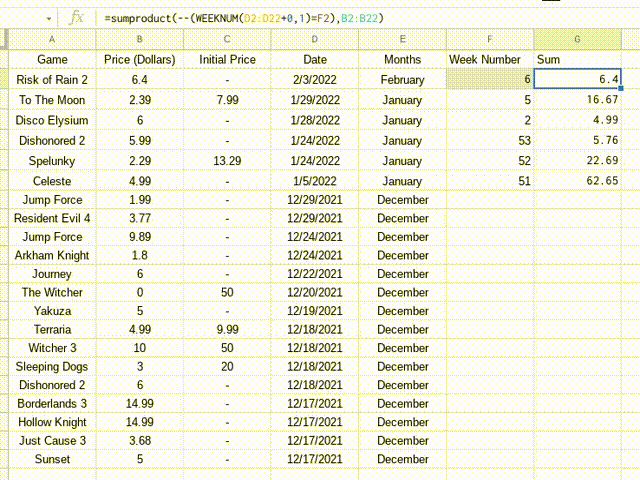Select column A header
The height and width of the screenshot is (480, 640).
coord(52,39)
